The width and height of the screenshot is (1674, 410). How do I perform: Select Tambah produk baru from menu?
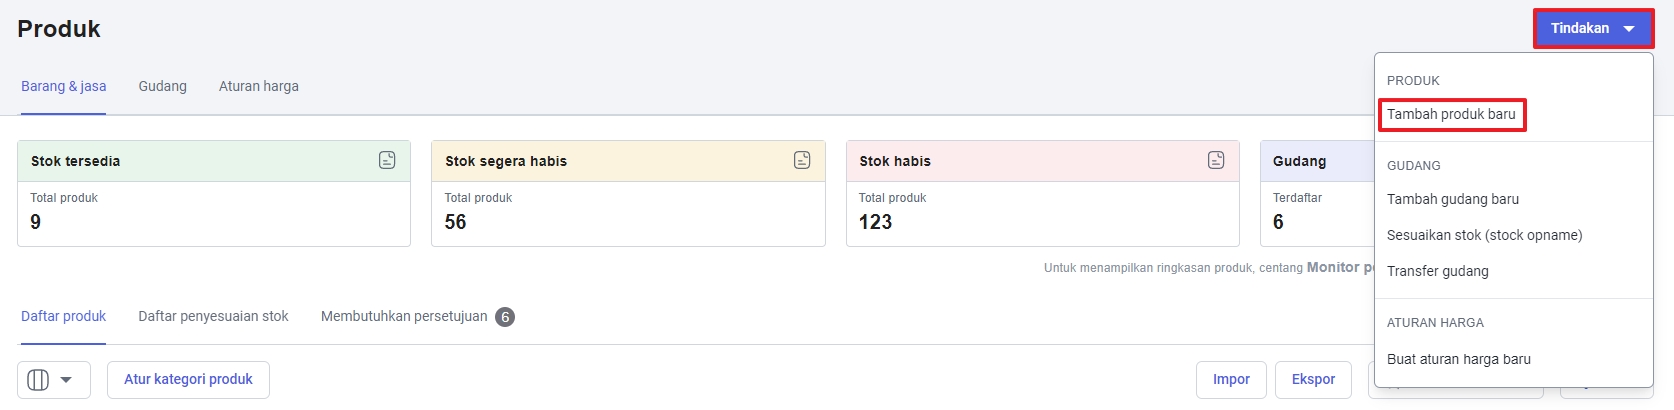pos(1451,114)
